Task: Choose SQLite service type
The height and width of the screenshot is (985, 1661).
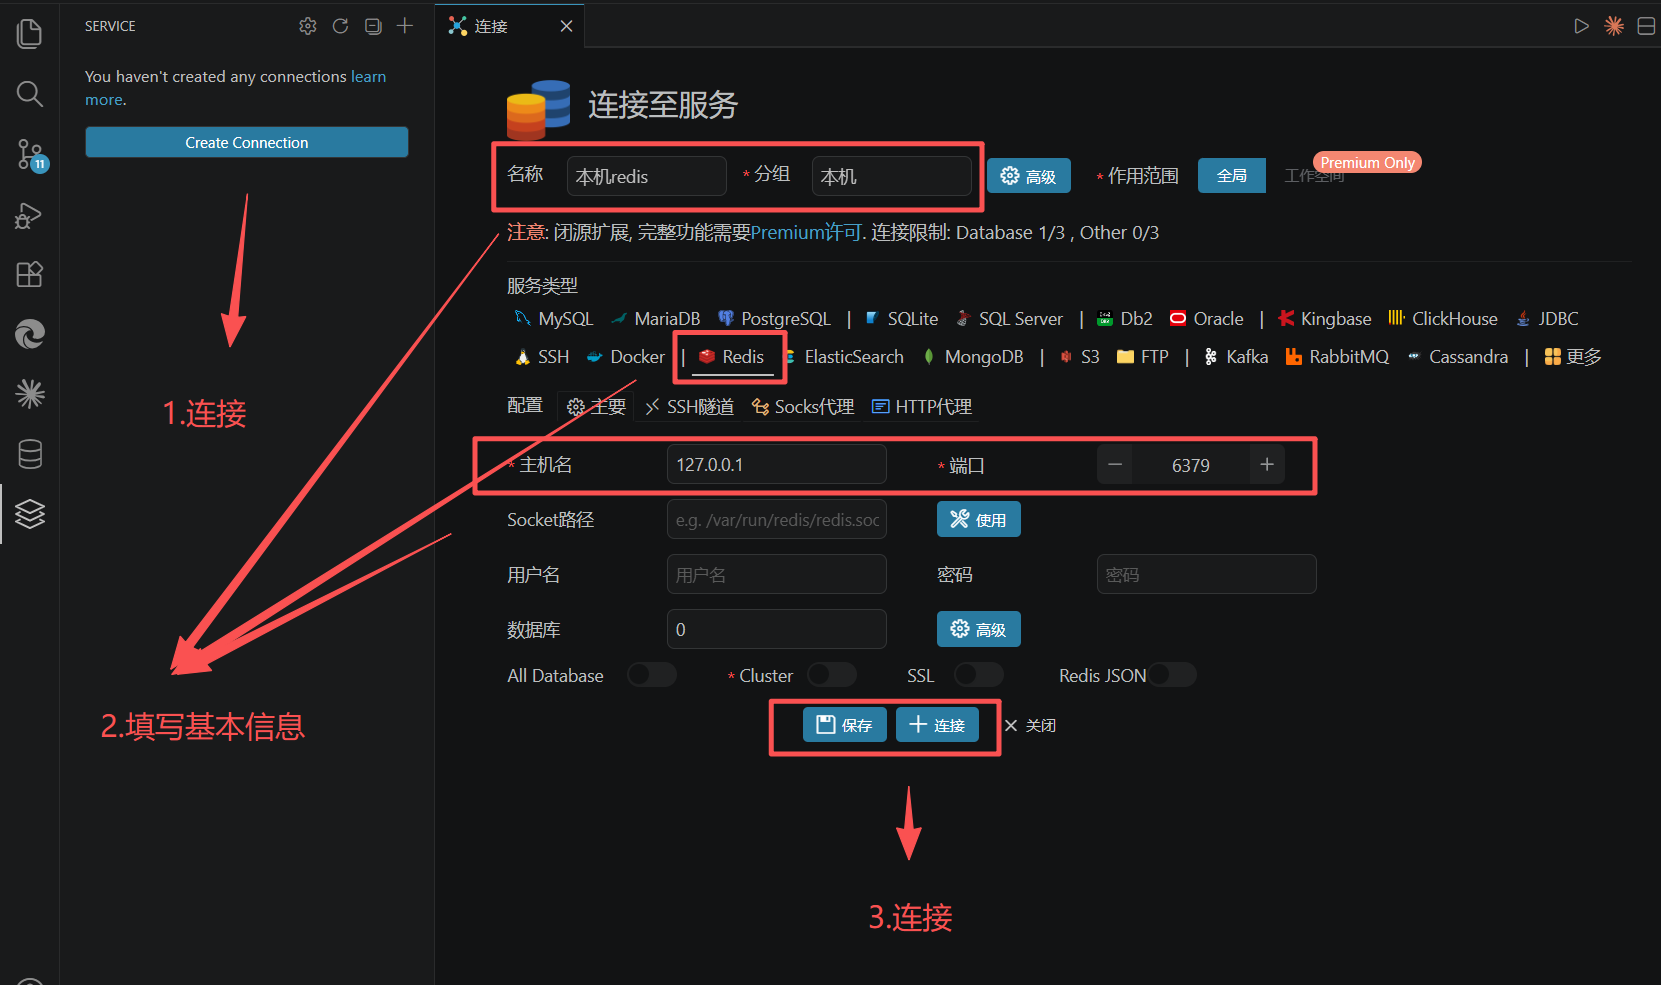Action: pos(901,319)
